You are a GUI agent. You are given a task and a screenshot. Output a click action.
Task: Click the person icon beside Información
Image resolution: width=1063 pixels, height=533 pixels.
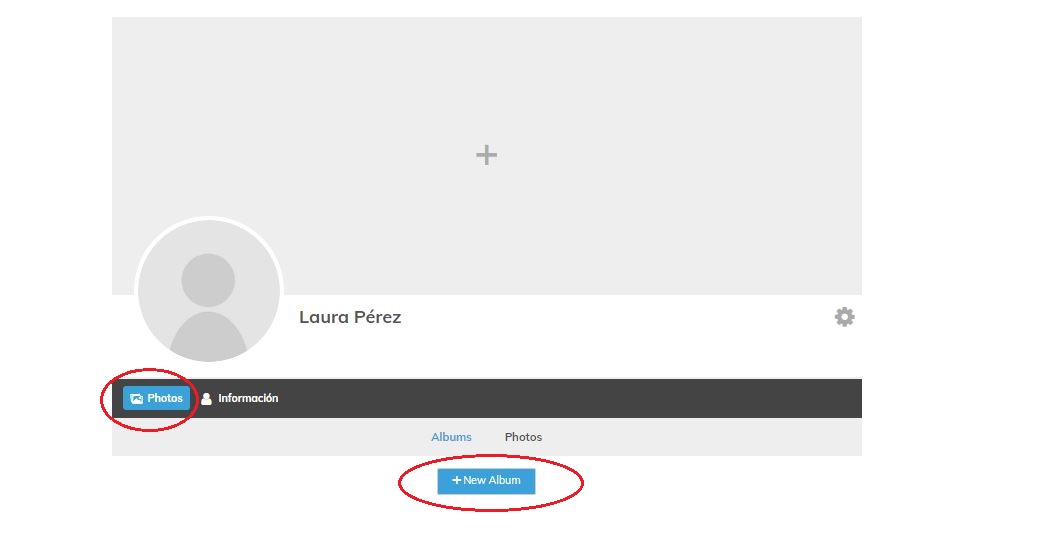click(x=206, y=399)
